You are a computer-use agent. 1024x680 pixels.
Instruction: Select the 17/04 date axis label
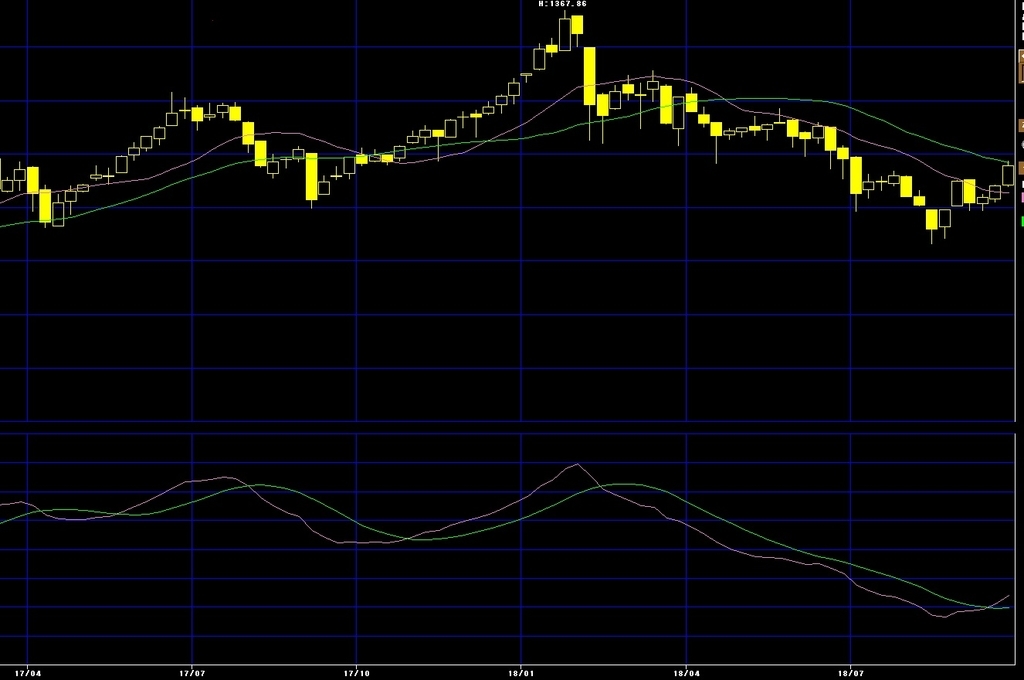(x=27, y=673)
